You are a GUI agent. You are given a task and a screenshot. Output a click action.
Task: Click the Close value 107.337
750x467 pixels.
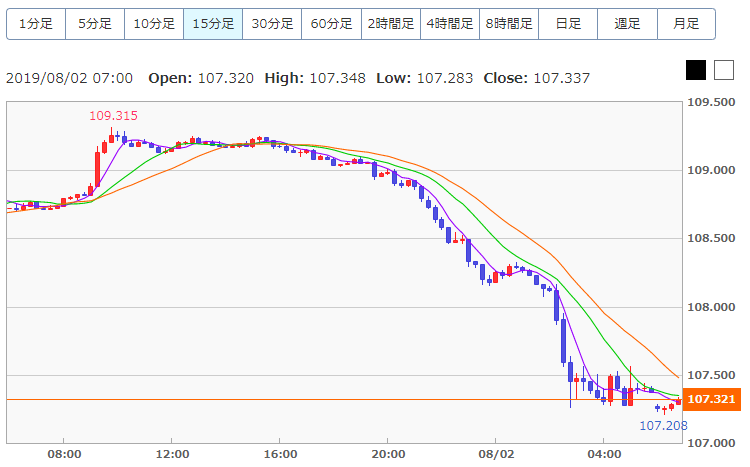tap(562, 78)
